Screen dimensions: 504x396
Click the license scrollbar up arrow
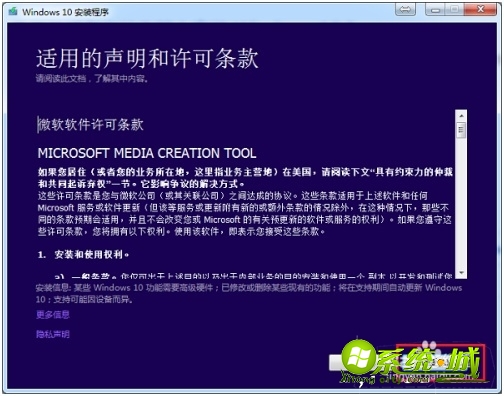click(461, 116)
